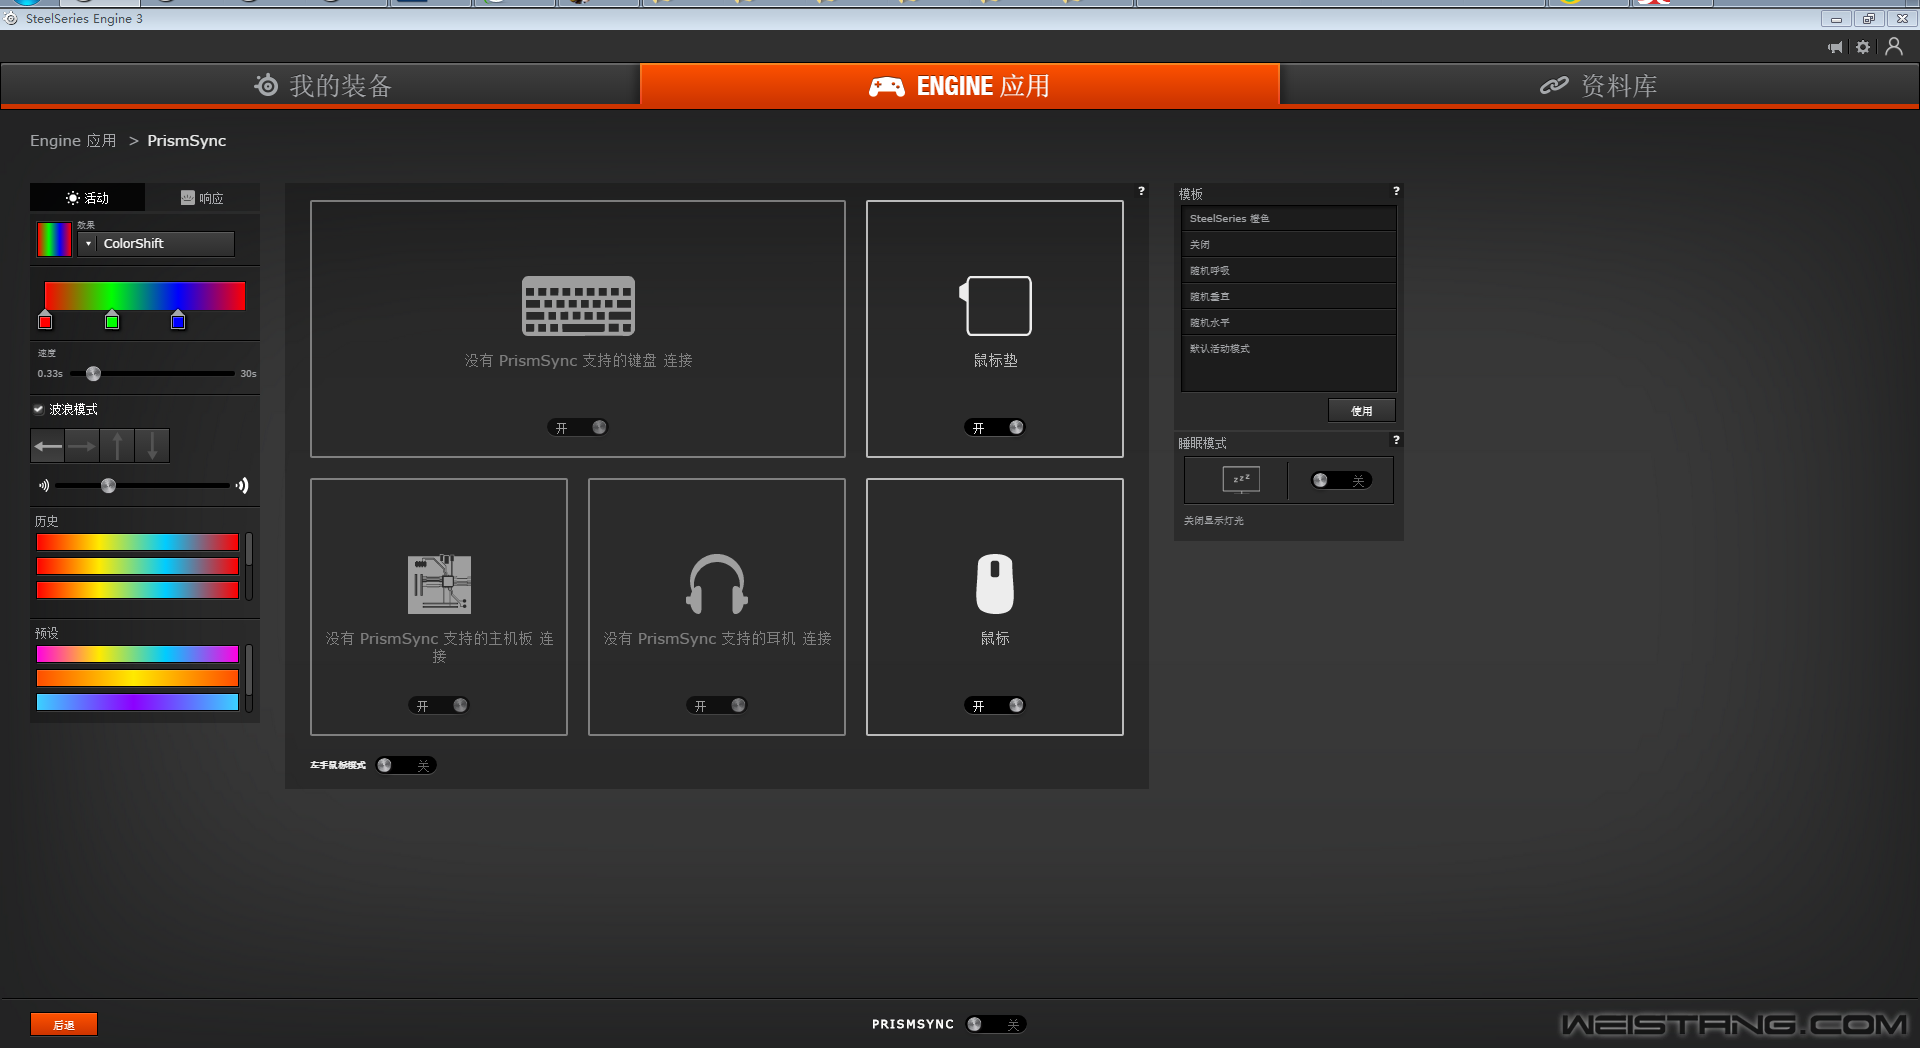Viewport: 1920px width, 1048px height.
Task: Click the keyboard device icon
Action: click(x=578, y=306)
